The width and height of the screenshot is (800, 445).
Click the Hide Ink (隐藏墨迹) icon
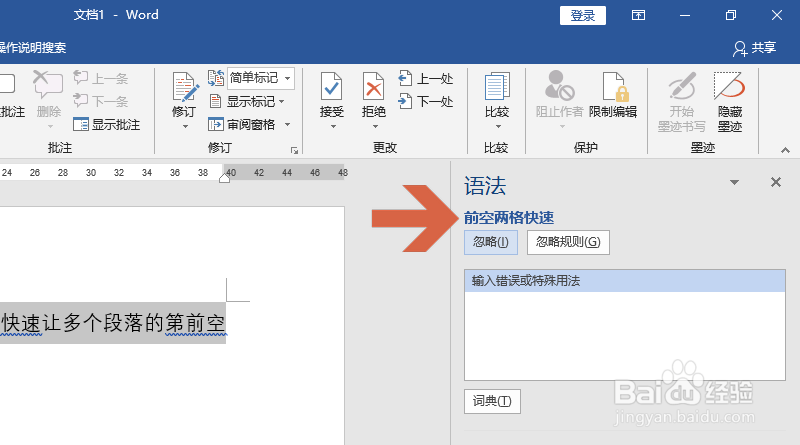730,86
